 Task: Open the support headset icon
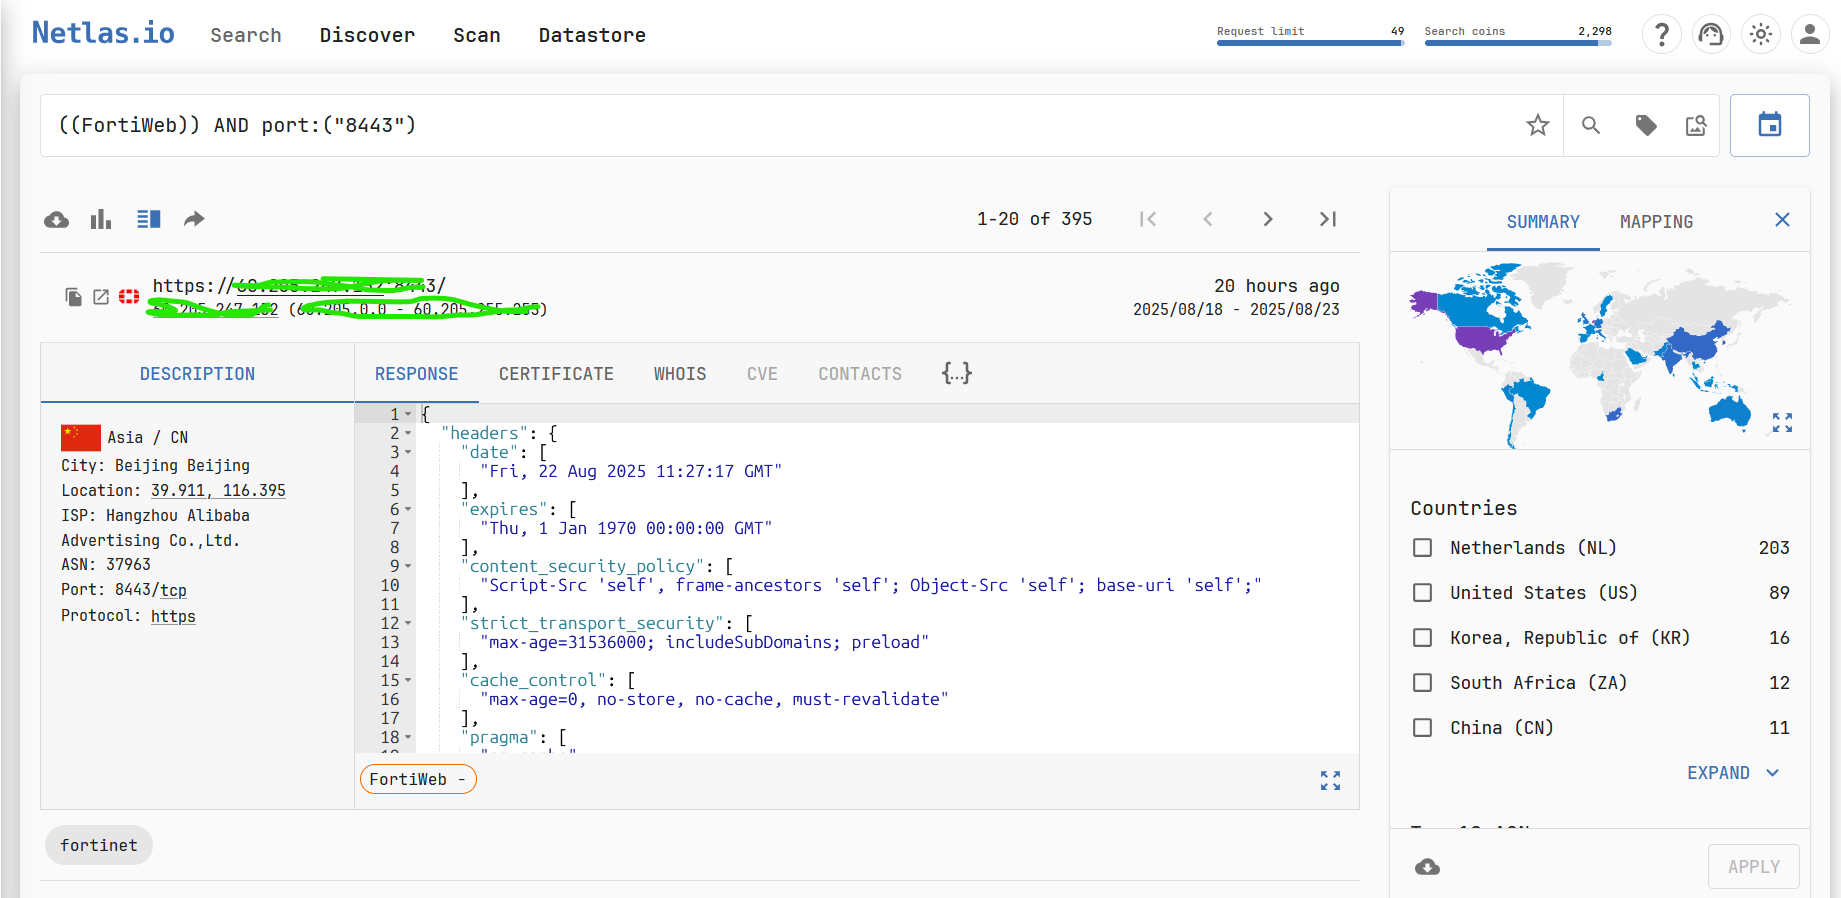point(1711,35)
